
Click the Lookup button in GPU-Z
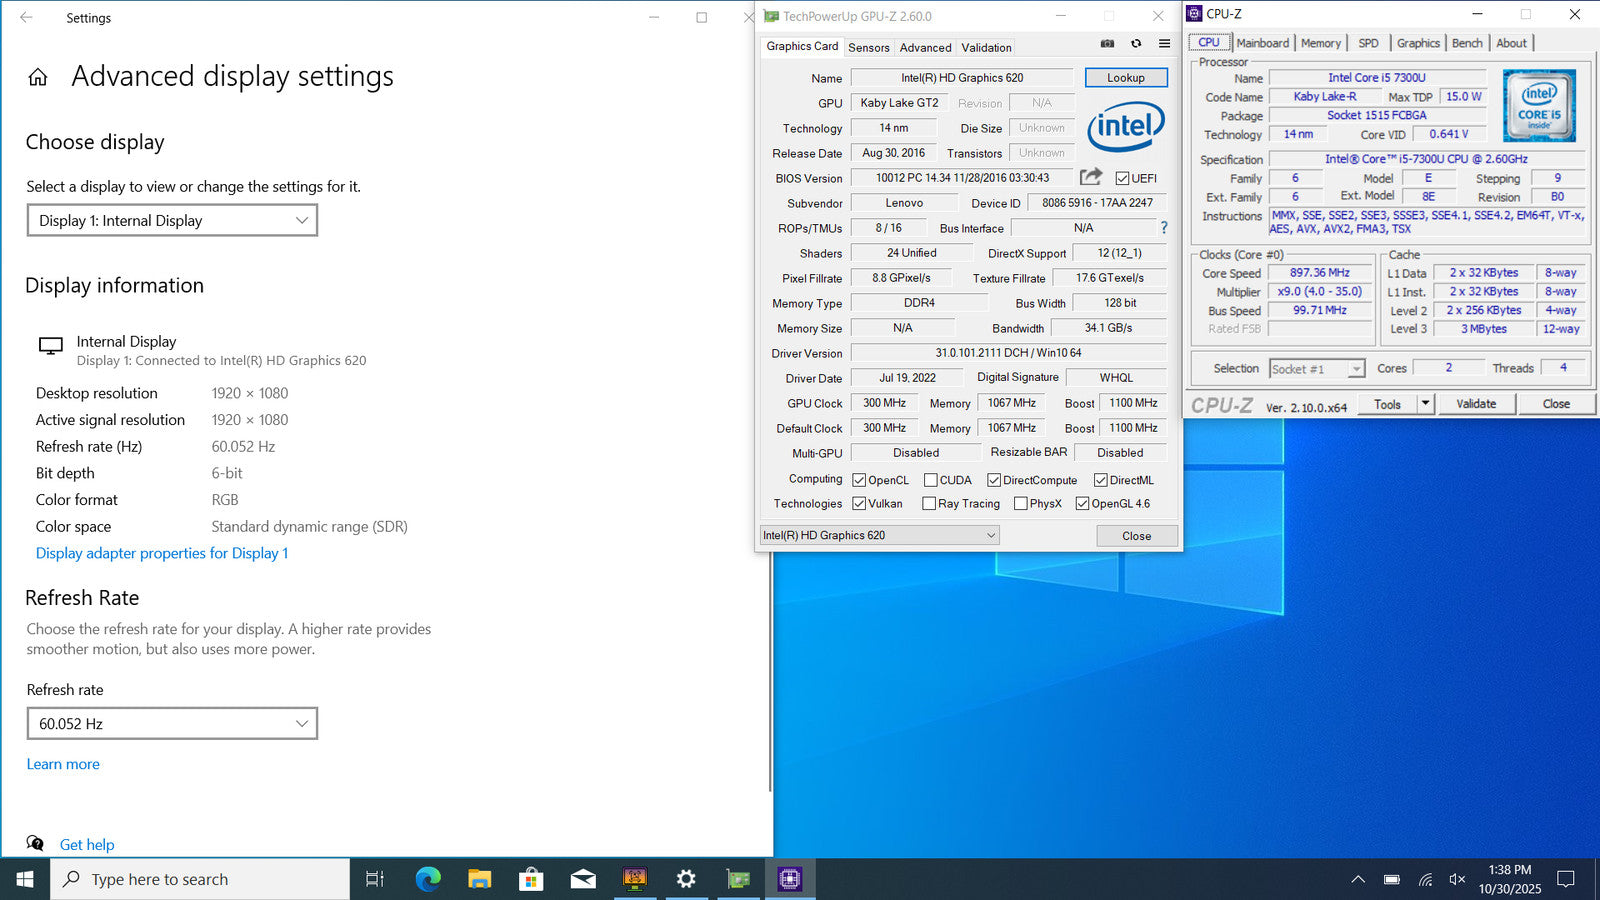tap(1125, 78)
